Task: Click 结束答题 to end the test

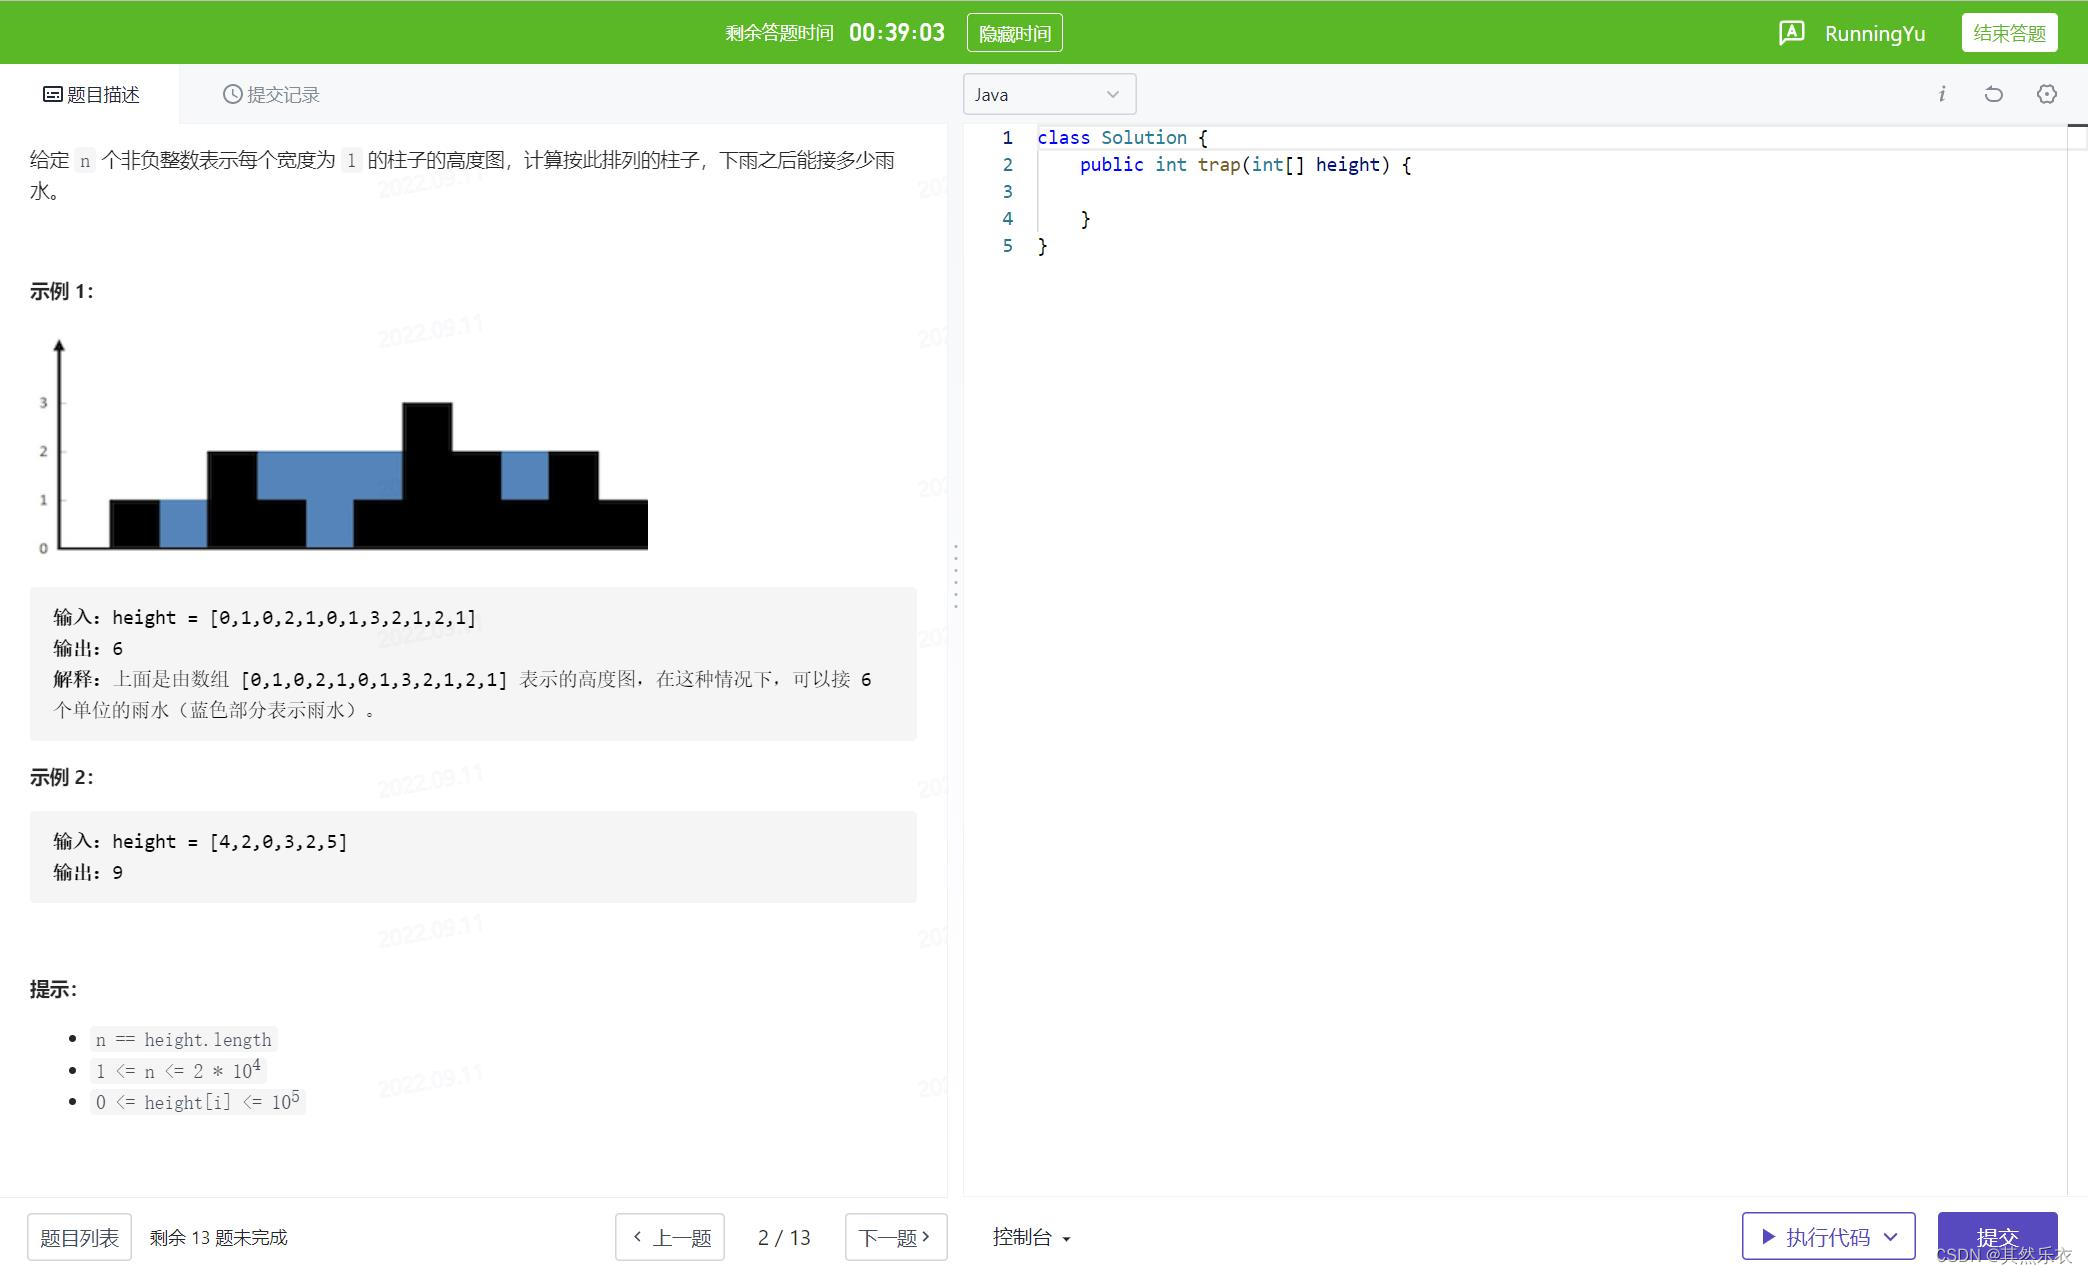Action: pos(2009,33)
